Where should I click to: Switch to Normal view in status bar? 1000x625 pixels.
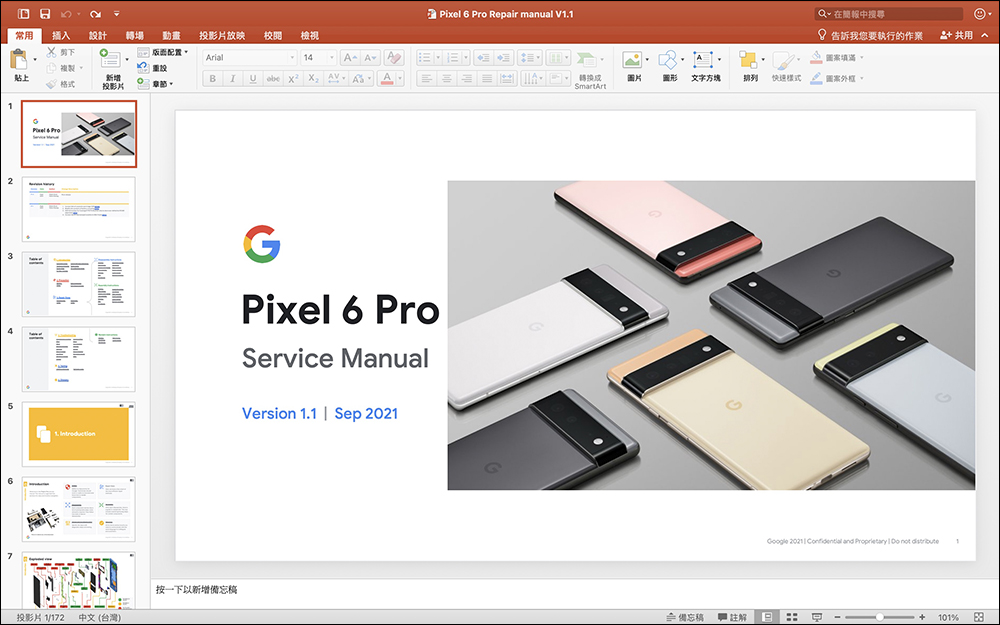(x=767, y=617)
